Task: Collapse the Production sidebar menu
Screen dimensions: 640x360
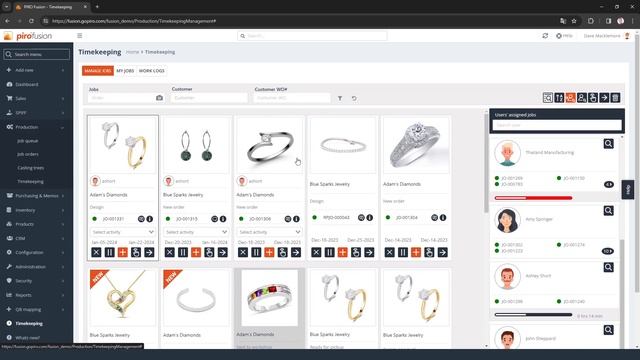Action: coord(36,127)
